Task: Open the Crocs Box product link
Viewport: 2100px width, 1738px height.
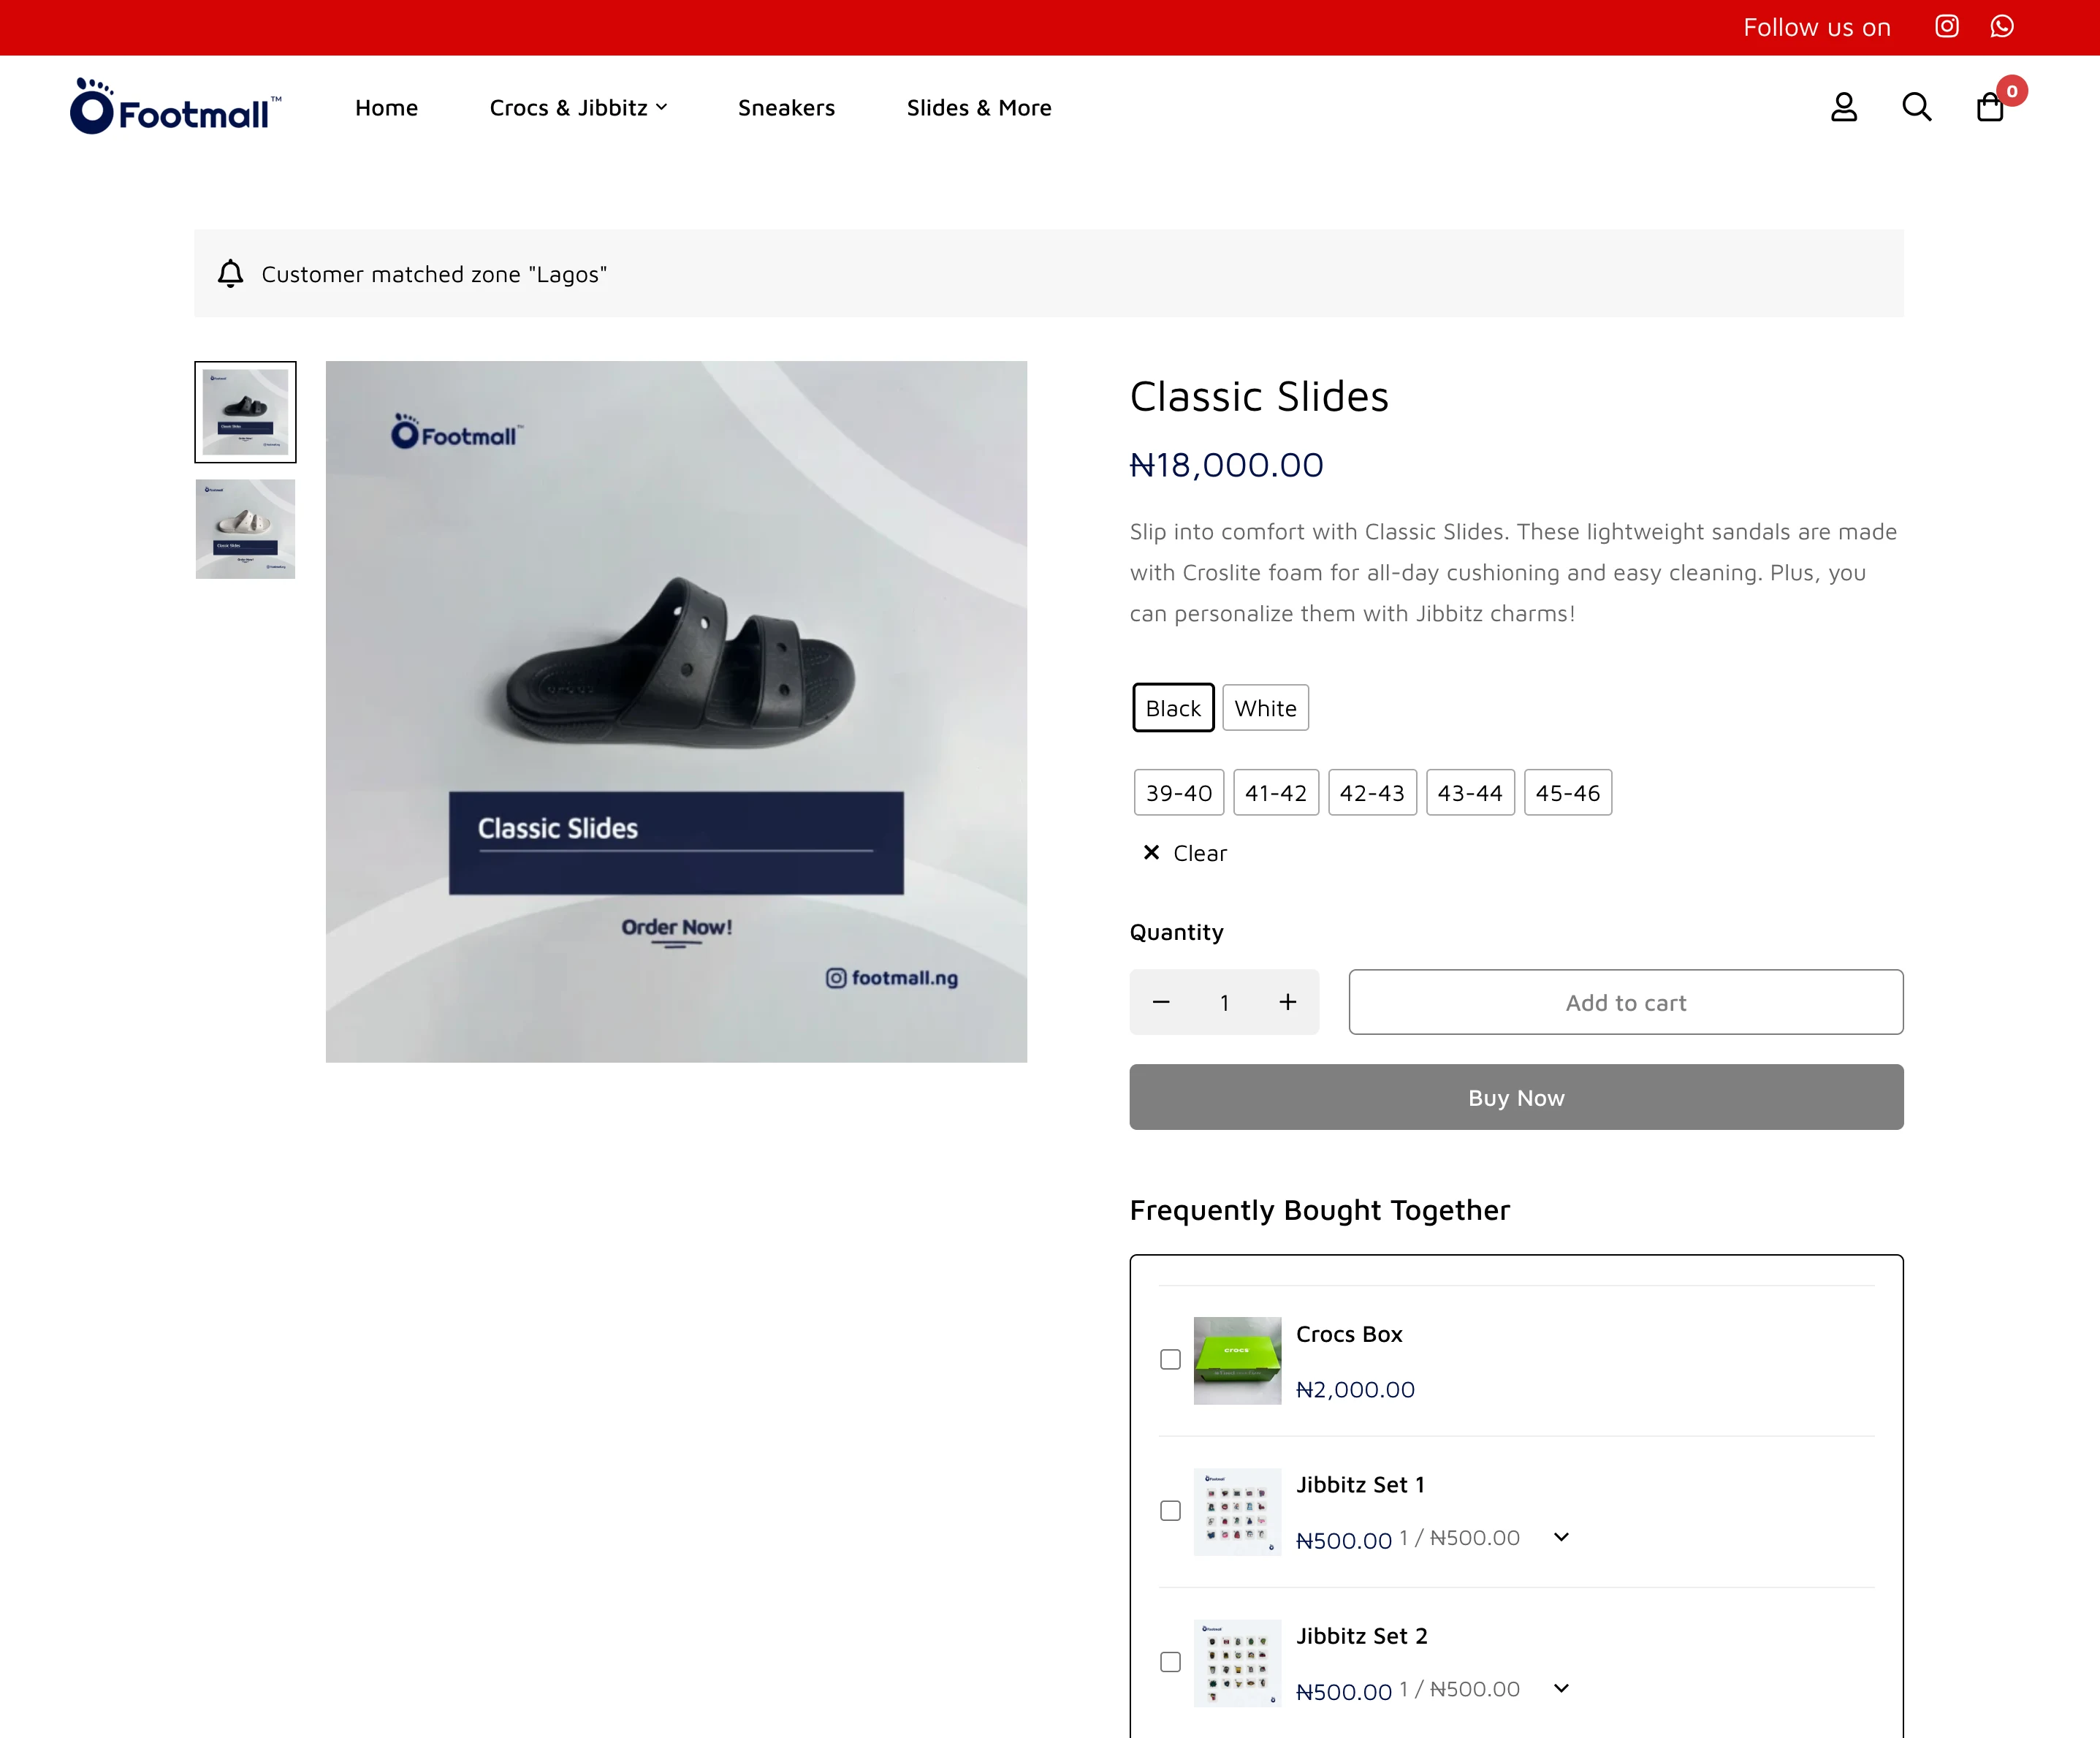Action: click(x=1349, y=1334)
